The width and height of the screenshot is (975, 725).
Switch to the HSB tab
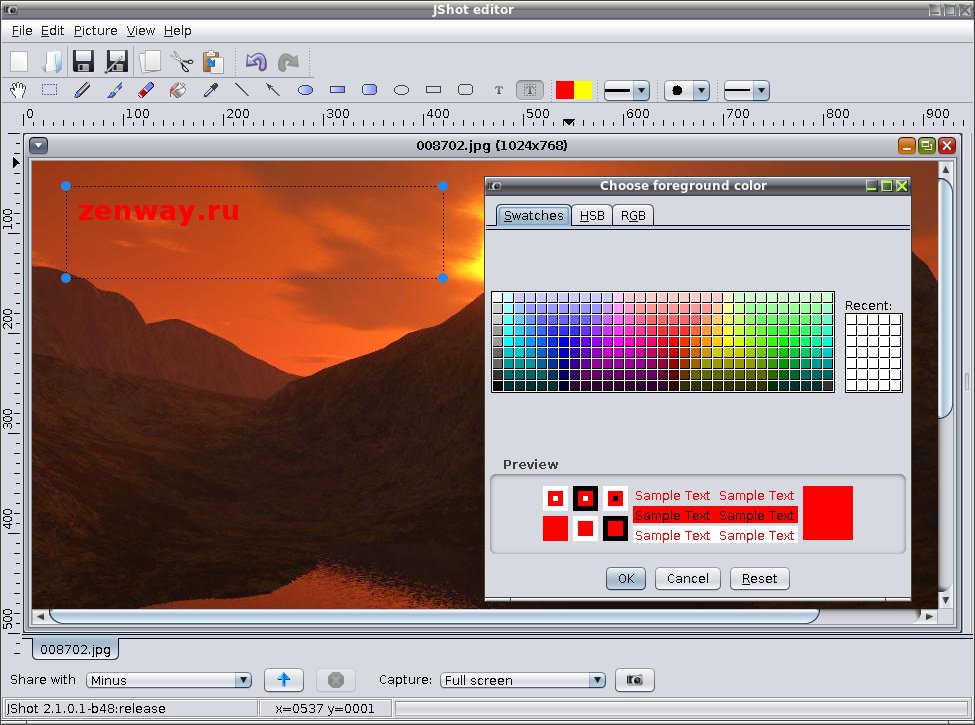pyautogui.click(x=592, y=216)
